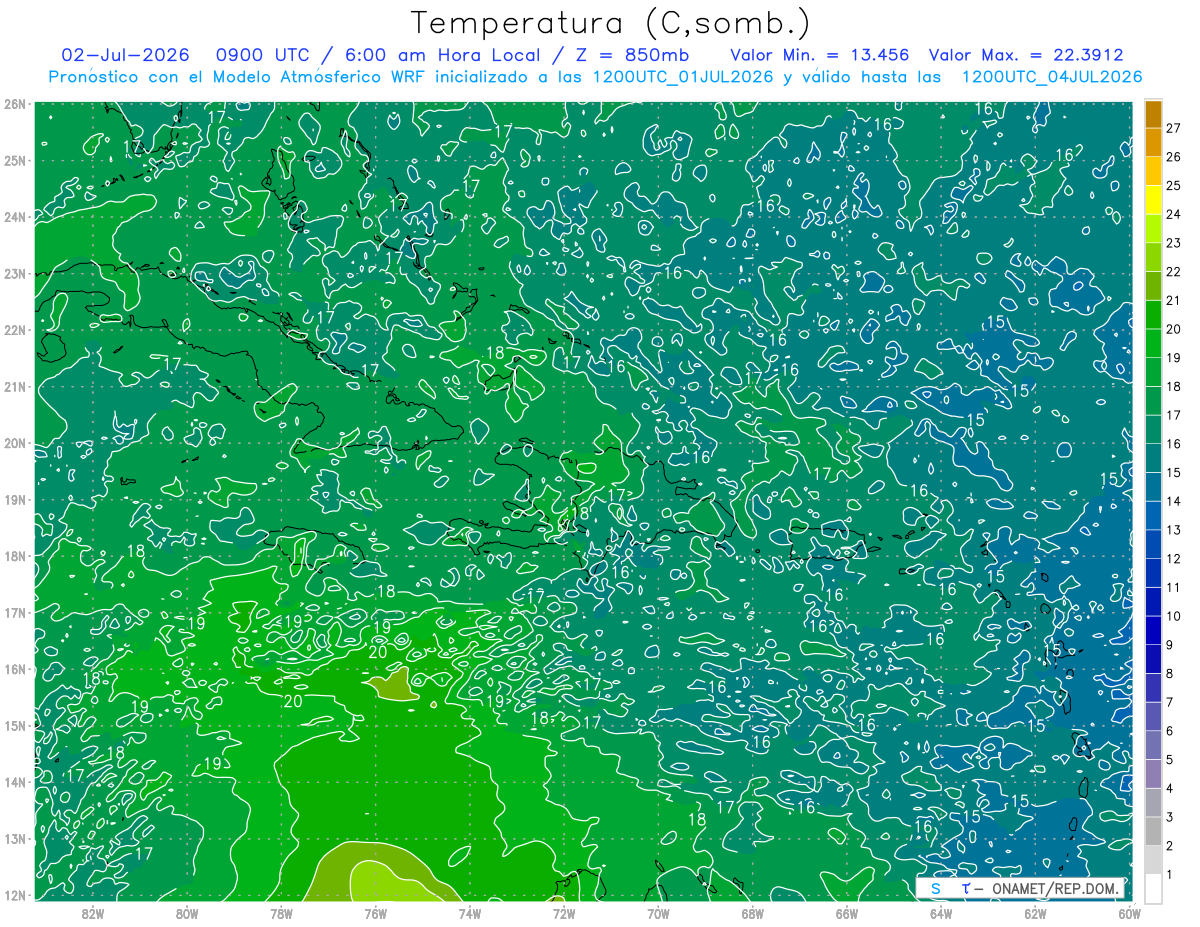Click color scale label "12"
Screen dimensions: 1200x927
1174,558
